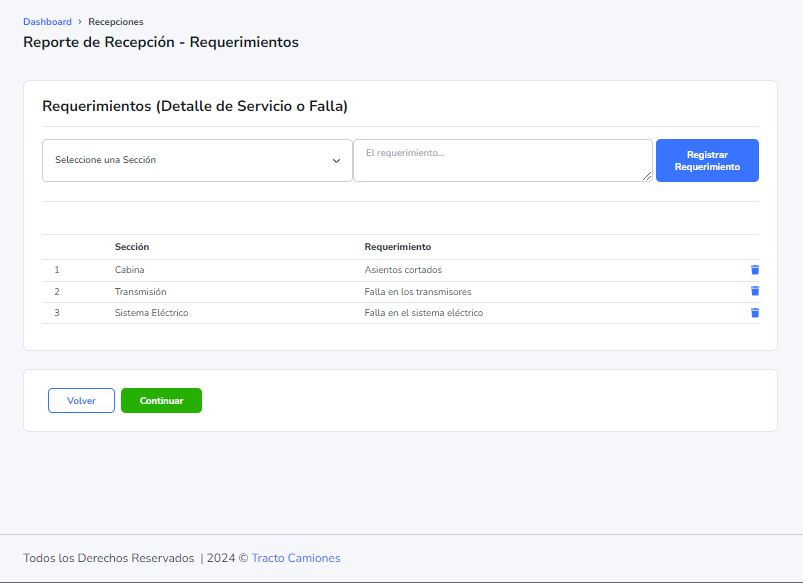Click the Falla en los transmisores text
803x583 pixels.
tap(418, 292)
